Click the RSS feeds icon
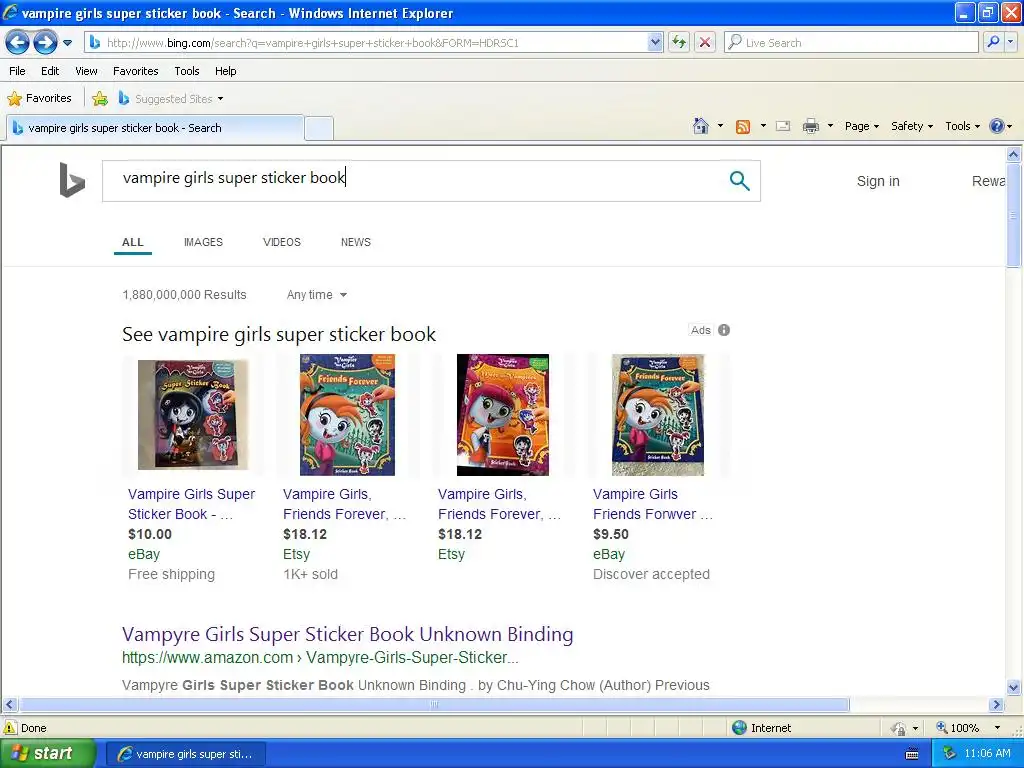This screenshot has height=768, width=1024. click(x=743, y=127)
